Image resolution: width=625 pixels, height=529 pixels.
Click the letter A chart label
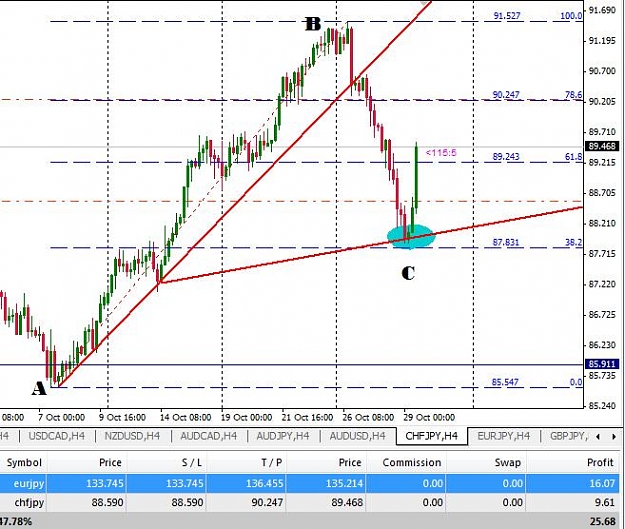[x=39, y=389]
